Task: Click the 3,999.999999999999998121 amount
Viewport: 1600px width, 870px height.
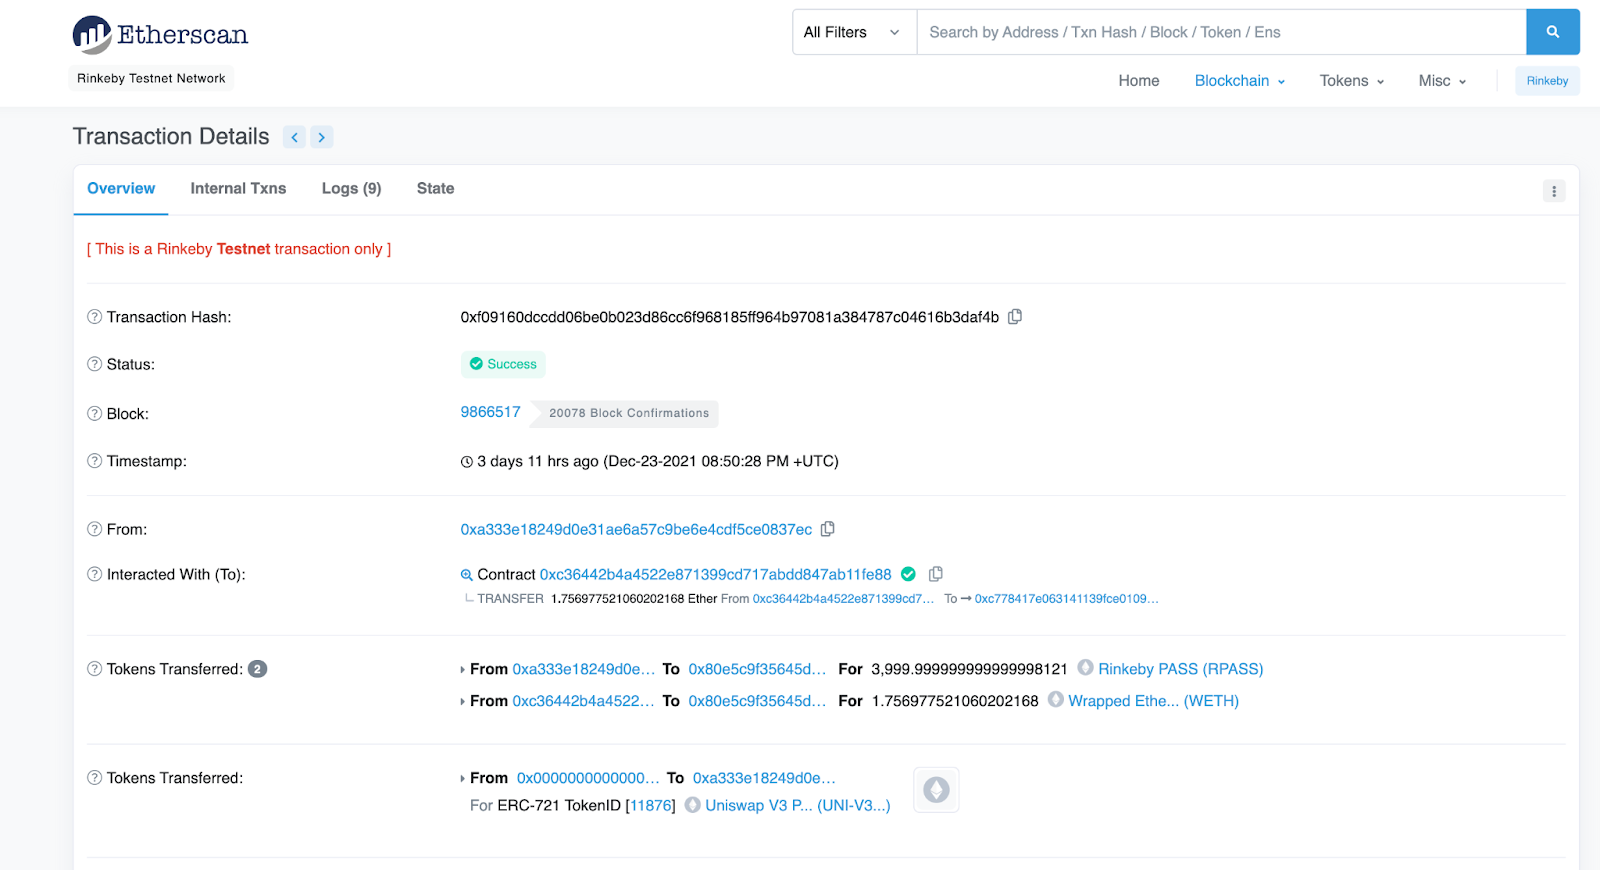Action: 969,669
